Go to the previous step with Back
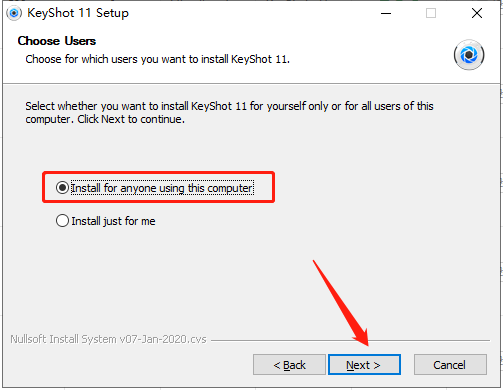Image resolution: width=503 pixels, height=390 pixels. (x=289, y=365)
